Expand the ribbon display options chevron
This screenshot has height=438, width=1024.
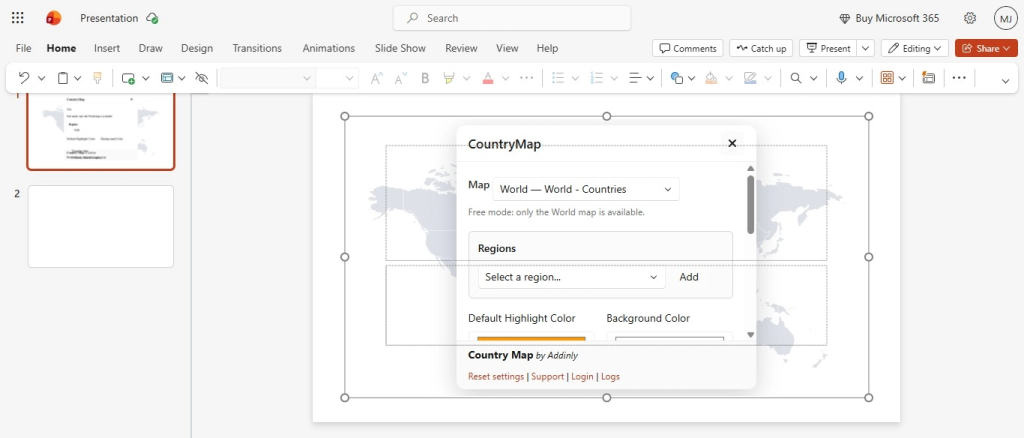coord(1005,80)
